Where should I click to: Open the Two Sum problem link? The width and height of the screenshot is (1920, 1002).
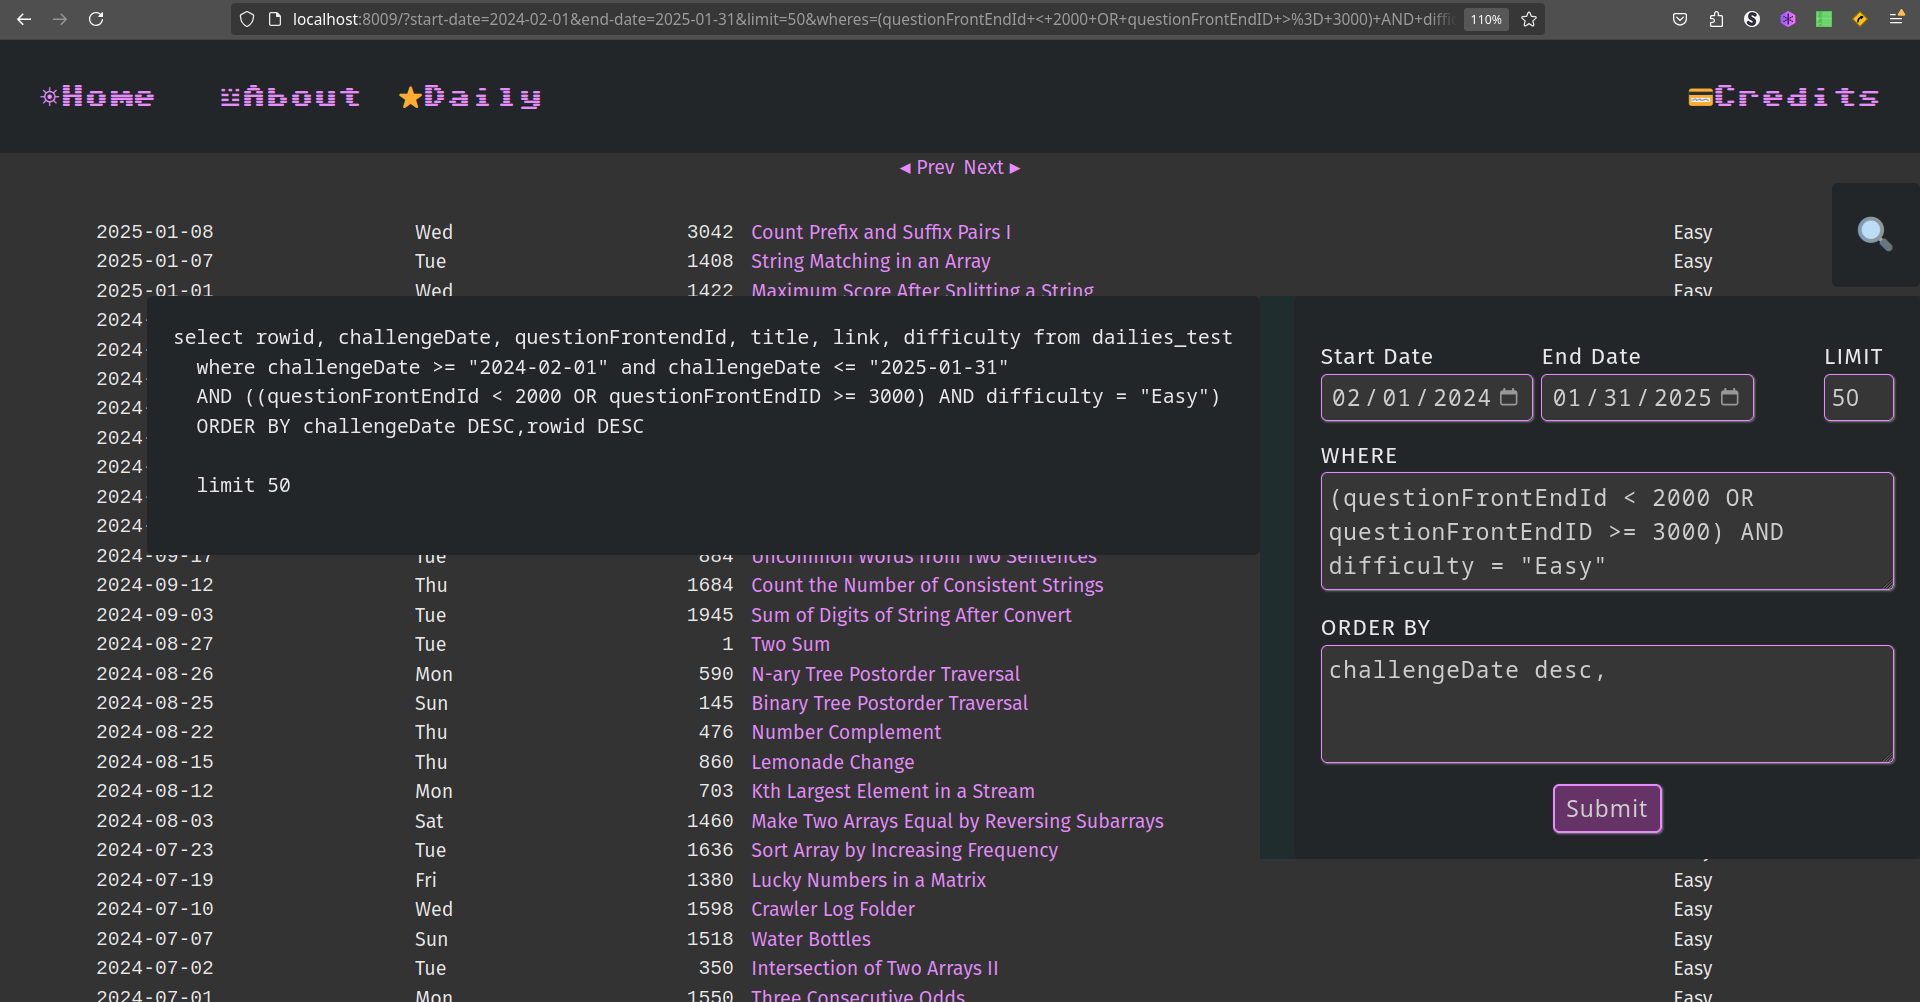click(x=790, y=645)
